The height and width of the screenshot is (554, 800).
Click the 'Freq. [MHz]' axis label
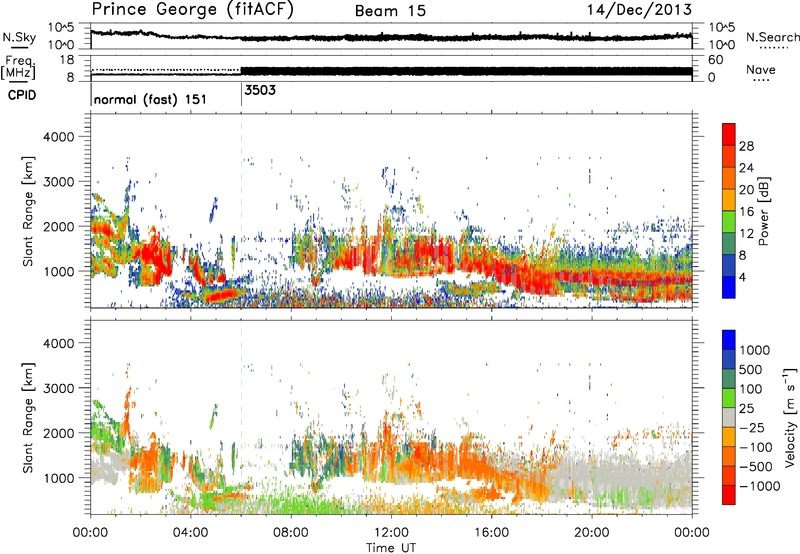click(x=19, y=67)
